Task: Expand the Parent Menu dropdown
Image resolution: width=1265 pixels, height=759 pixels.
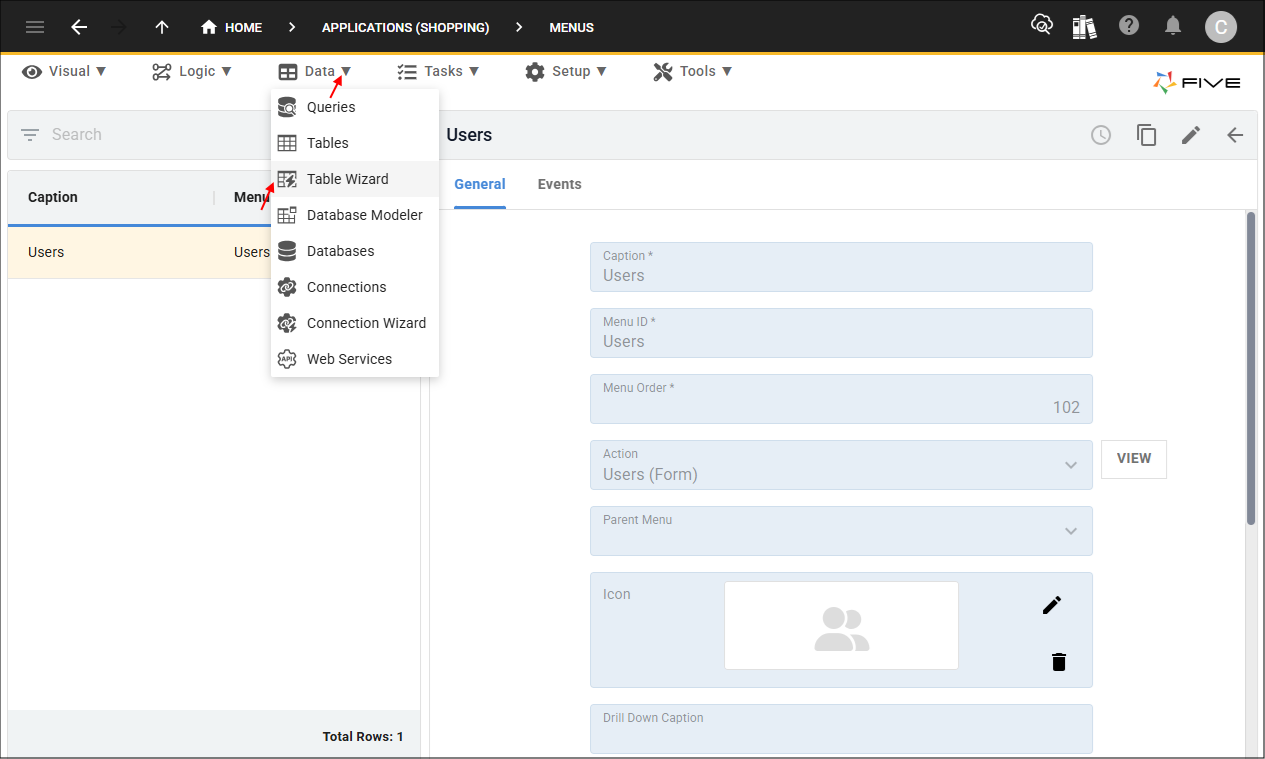Action: (1071, 531)
